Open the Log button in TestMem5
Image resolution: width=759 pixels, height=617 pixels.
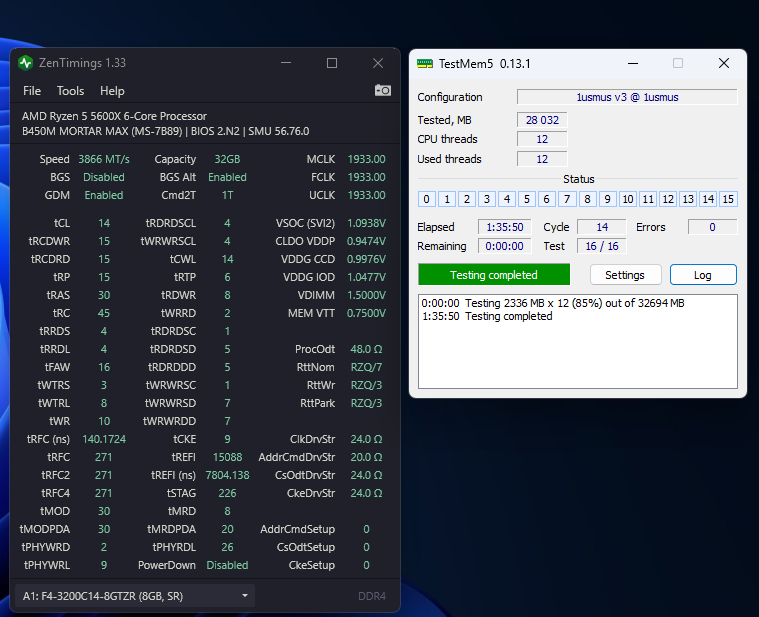coord(703,275)
